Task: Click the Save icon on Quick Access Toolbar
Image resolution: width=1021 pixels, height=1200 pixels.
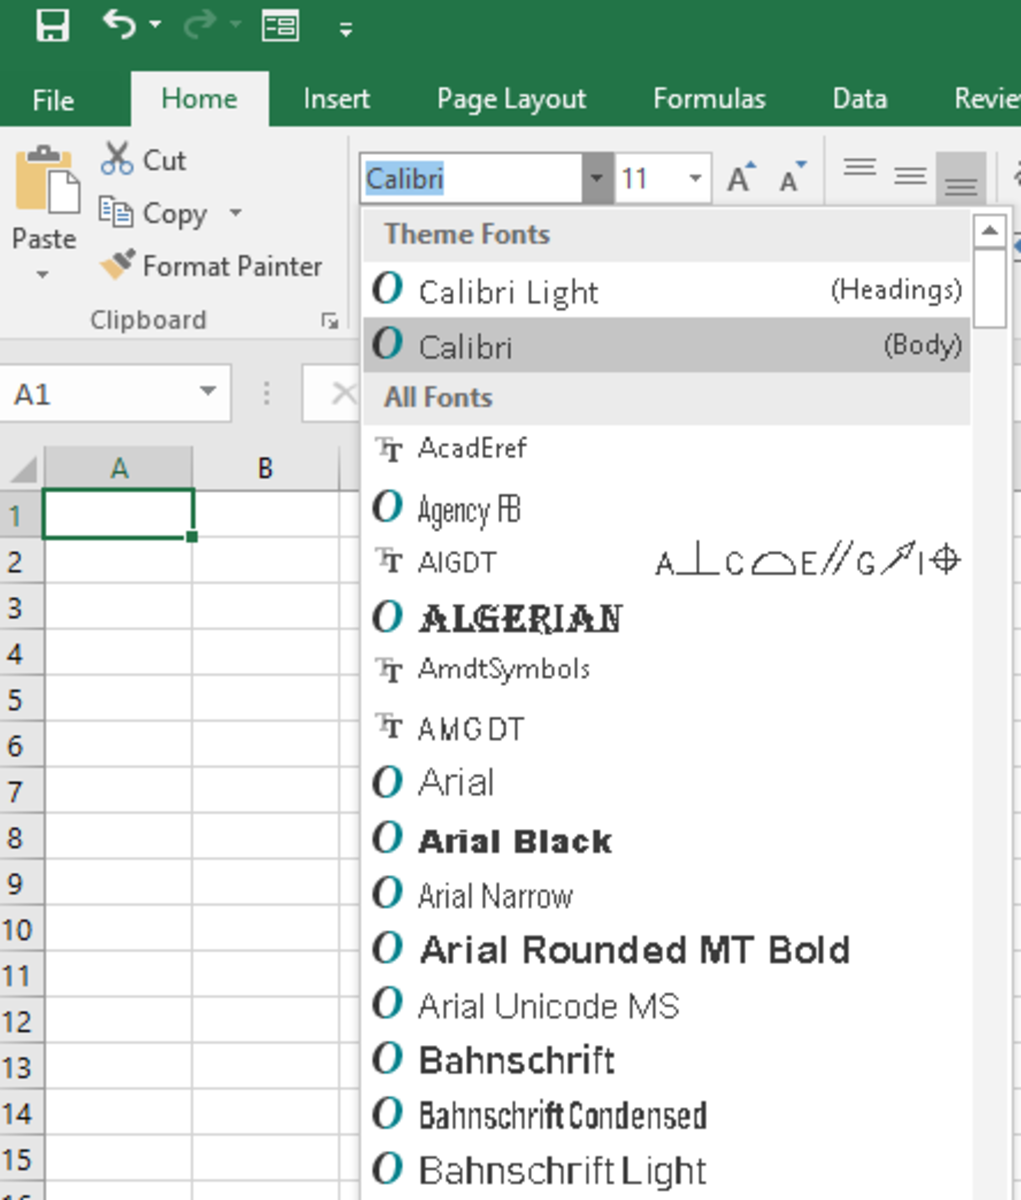Action: point(52,25)
